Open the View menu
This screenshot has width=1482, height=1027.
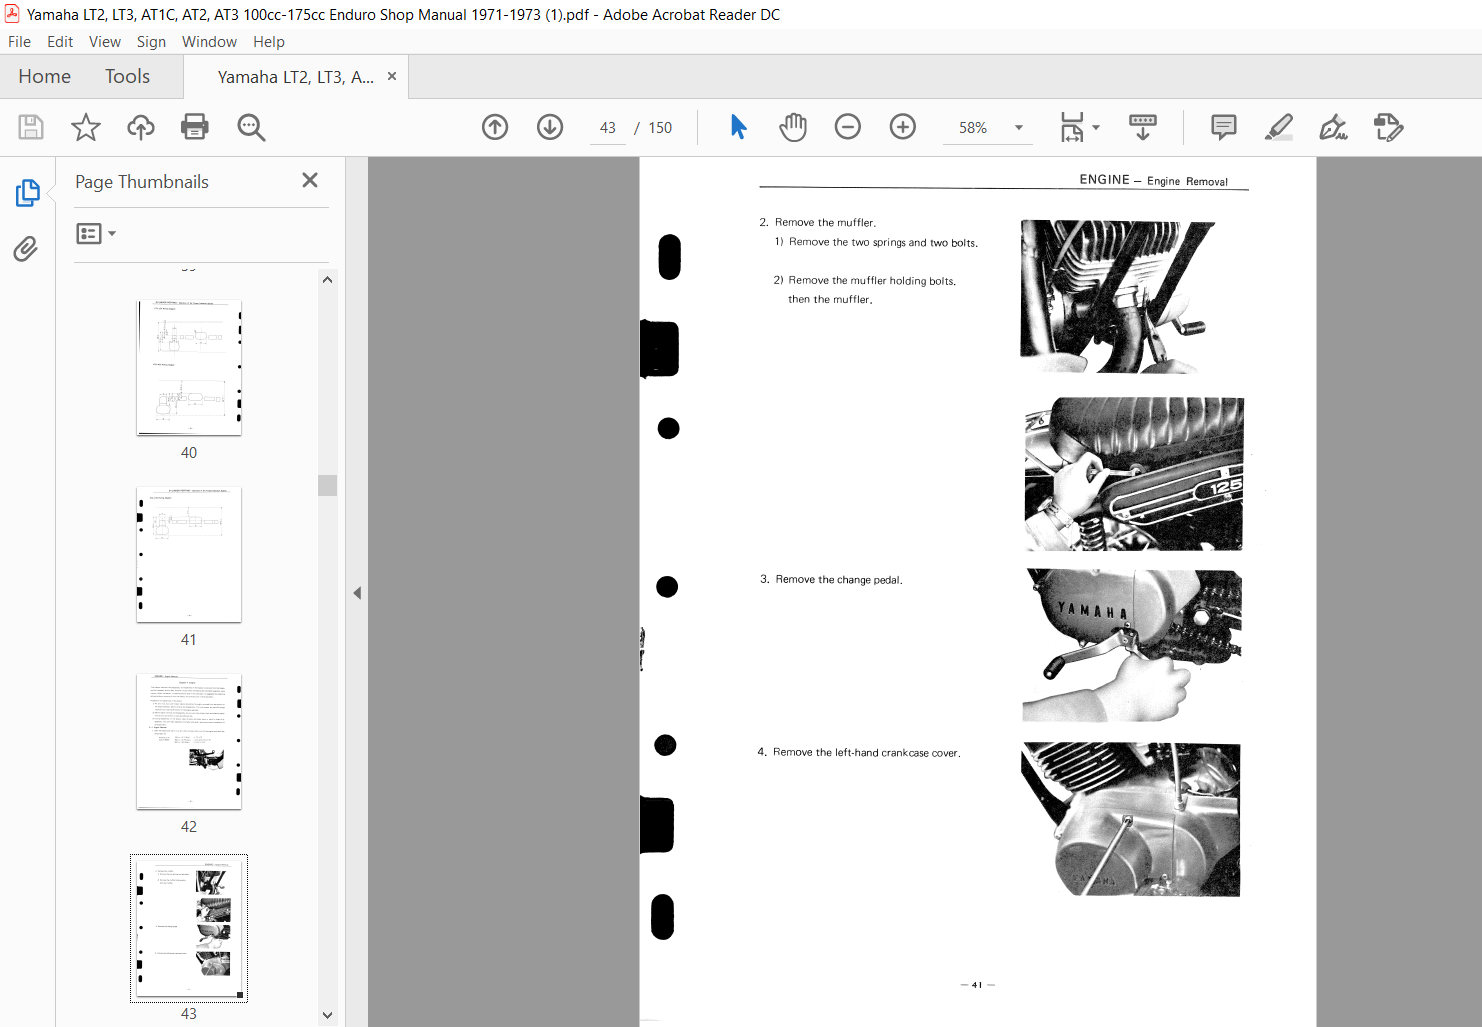[x=105, y=42]
